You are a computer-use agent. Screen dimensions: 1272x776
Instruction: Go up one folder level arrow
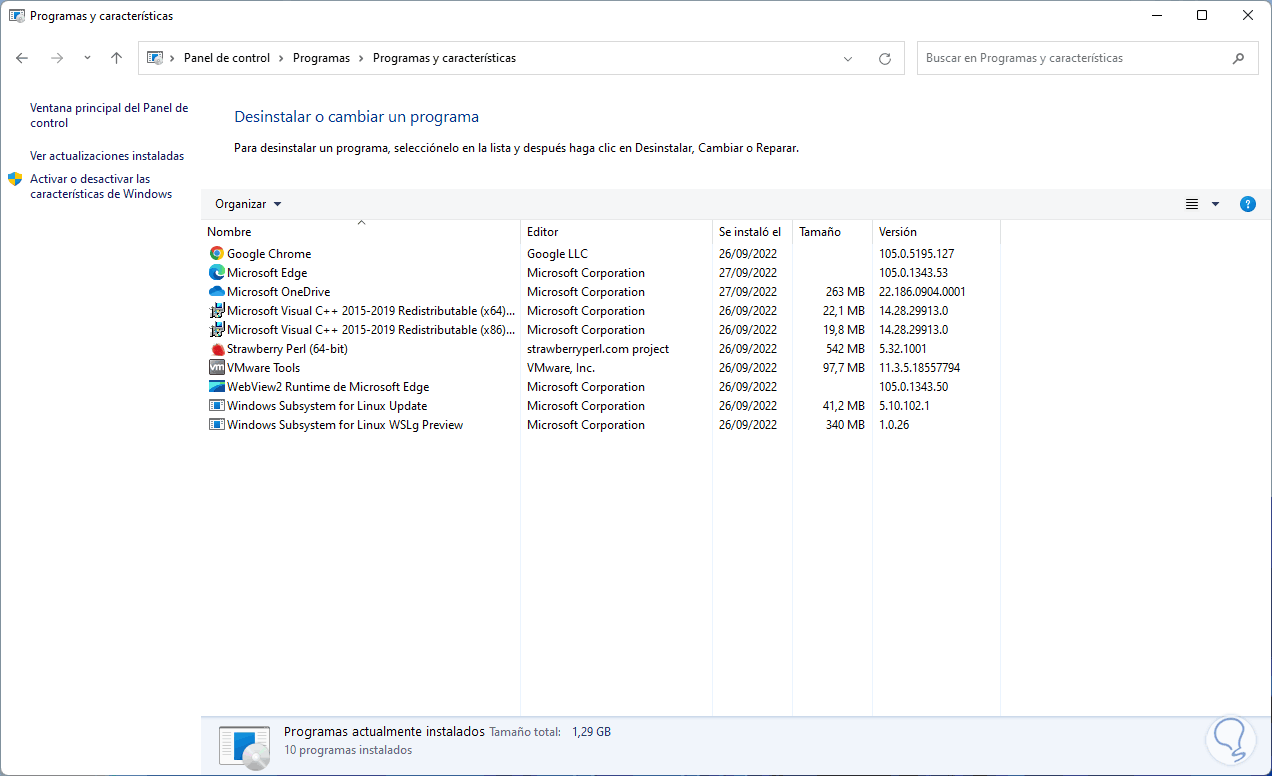coord(116,58)
